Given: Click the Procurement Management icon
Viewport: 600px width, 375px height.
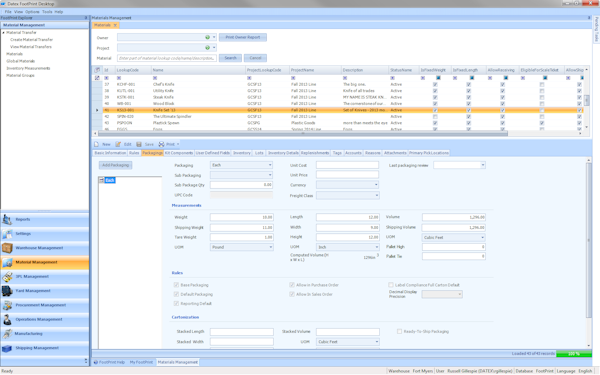Looking at the screenshot, I should click(7, 305).
